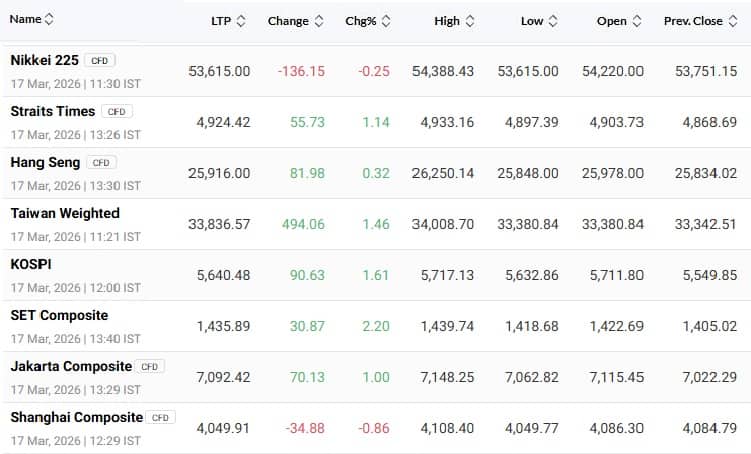Sort by Prev. Close column arrows
The image size is (751, 454).
point(733,21)
